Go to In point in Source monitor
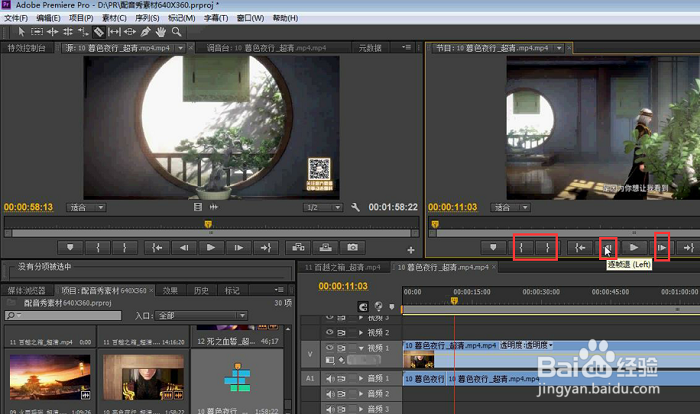The width and height of the screenshot is (700, 414). [157, 247]
